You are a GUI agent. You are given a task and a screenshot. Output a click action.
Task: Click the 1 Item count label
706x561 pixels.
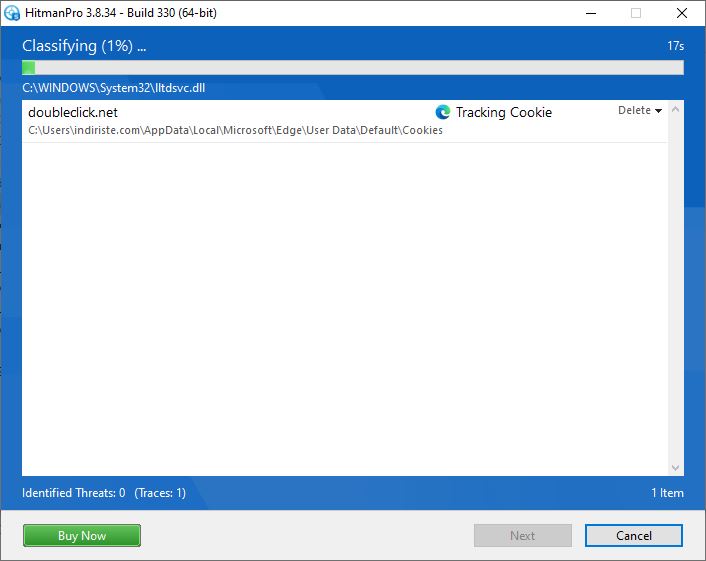[667, 493]
